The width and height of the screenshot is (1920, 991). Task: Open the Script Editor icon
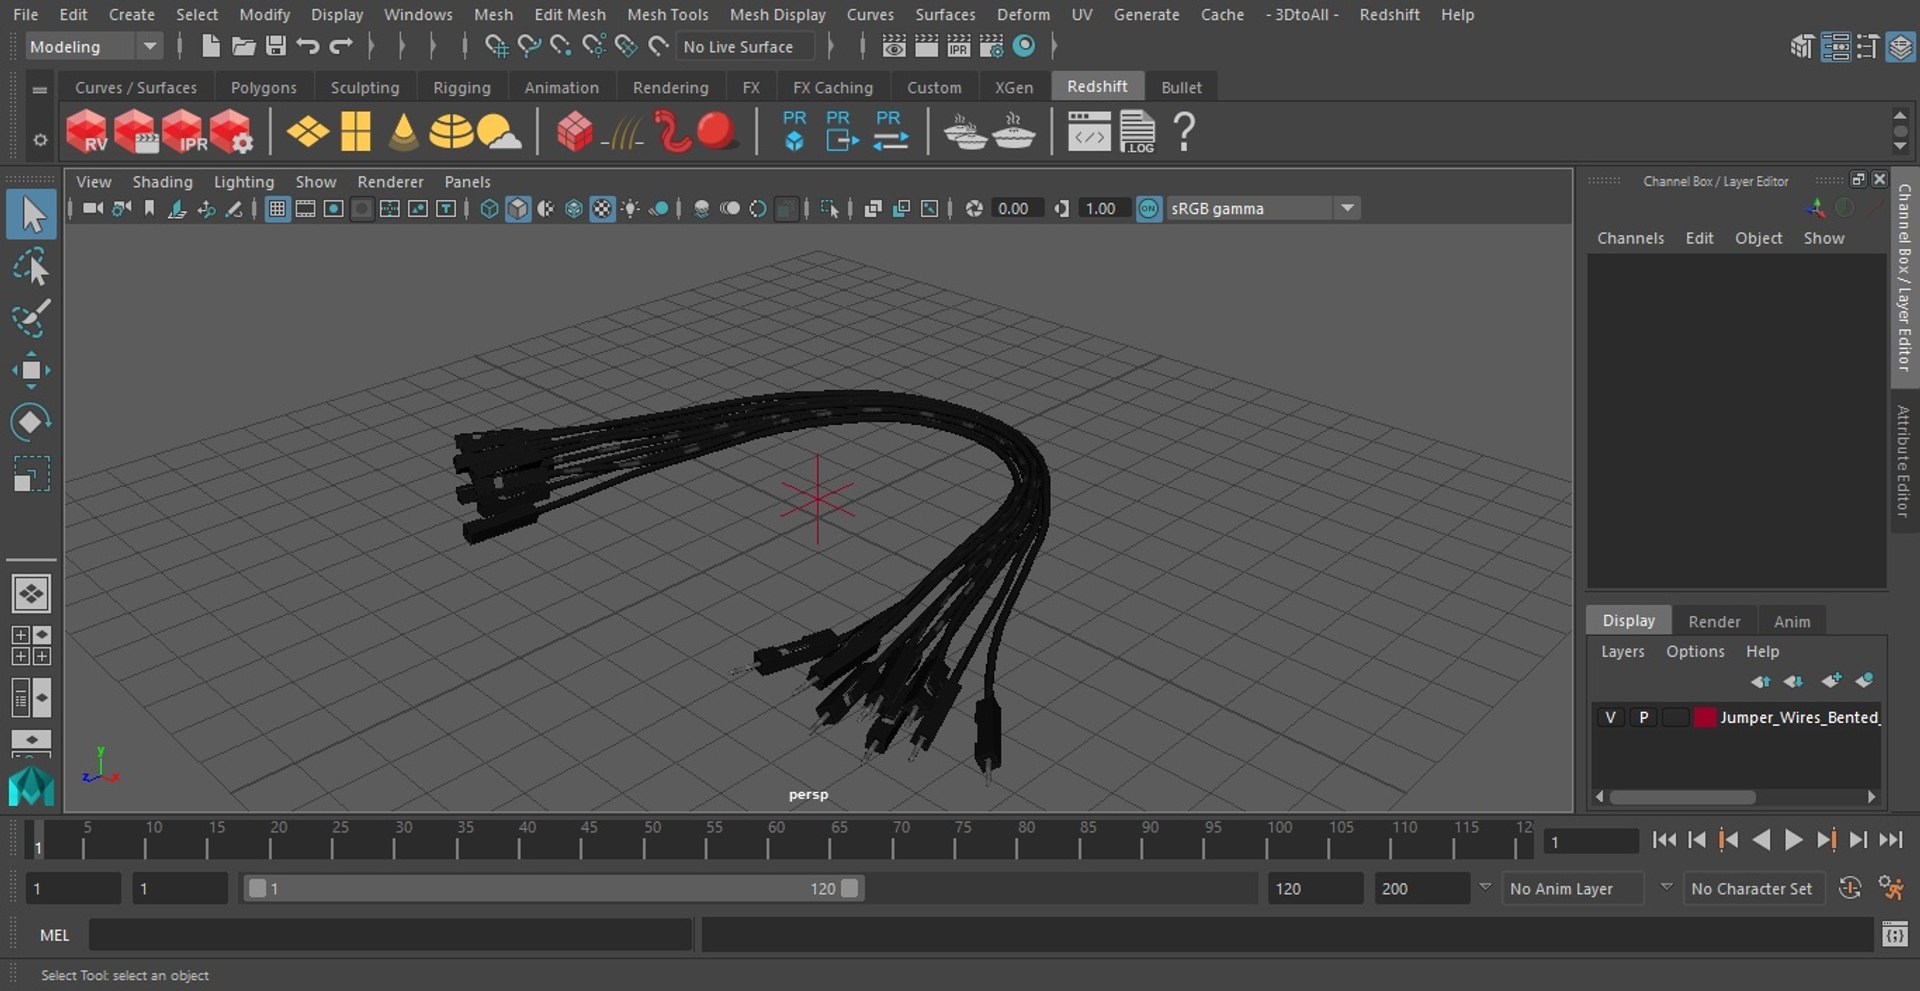(x=1894, y=935)
